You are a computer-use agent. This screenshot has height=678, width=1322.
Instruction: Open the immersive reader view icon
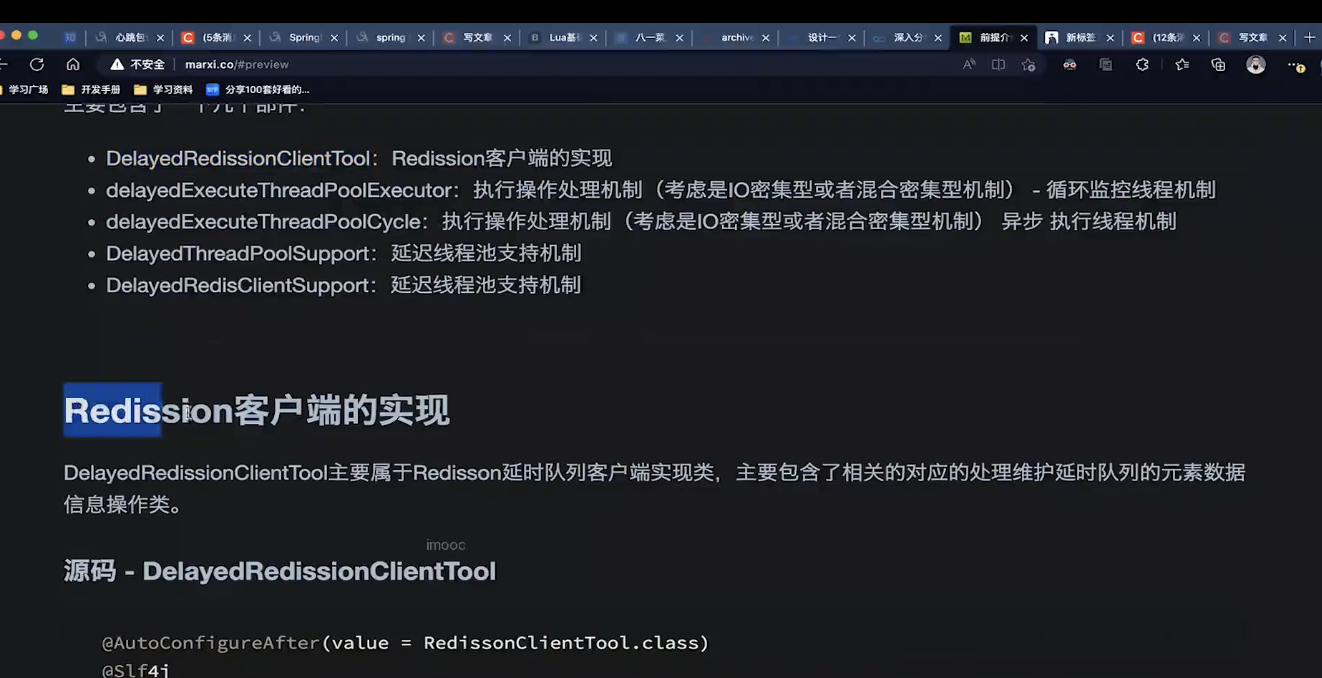(x=998, y=64)
